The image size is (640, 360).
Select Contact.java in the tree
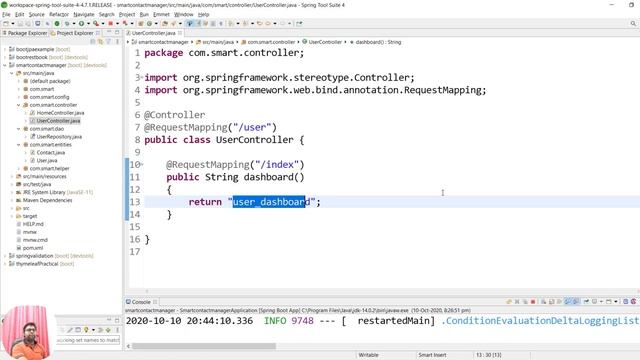pyautogui.click(x=51, y=152)
